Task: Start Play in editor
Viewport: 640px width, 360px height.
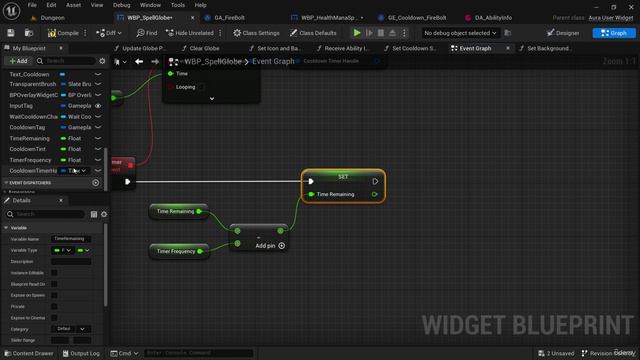Action: (x=357, y=33)
